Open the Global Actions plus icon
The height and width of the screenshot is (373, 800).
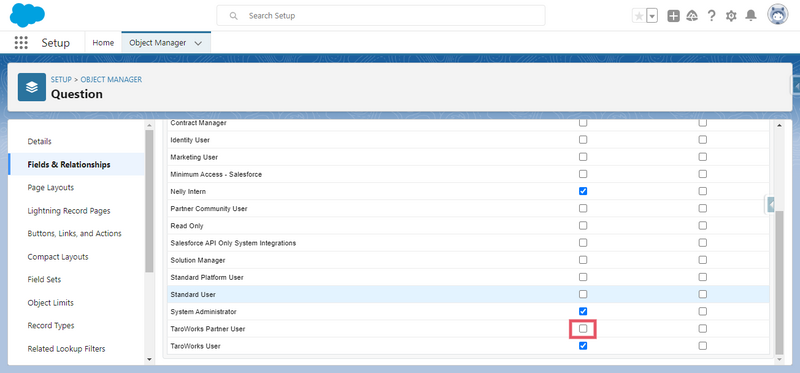coord(673,16)
